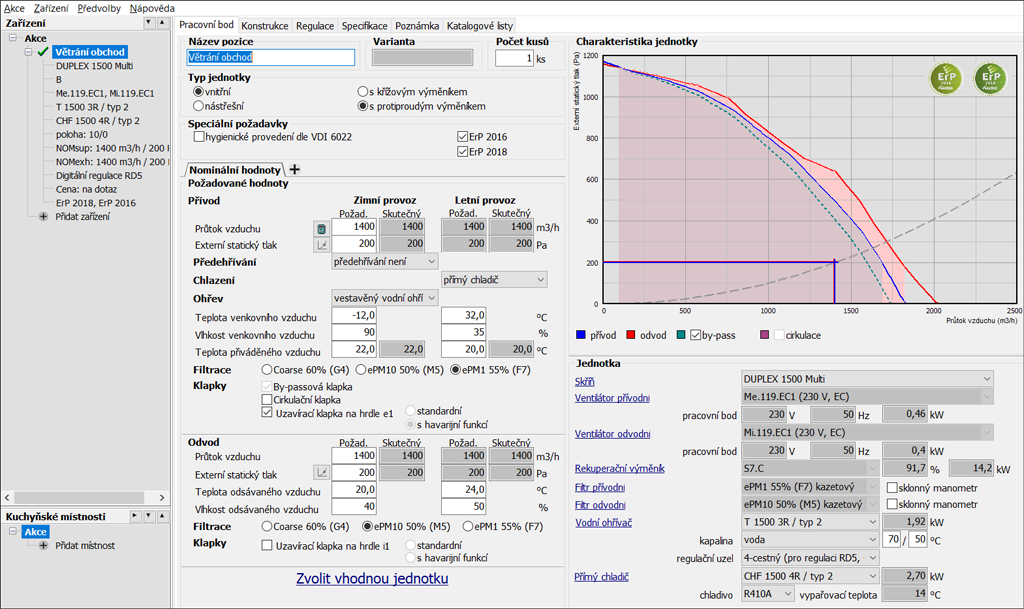1024x609 pixels.
Task: Click the graph icon beside Odvod Externí statický tlak
Action: [x=321, y=472]
